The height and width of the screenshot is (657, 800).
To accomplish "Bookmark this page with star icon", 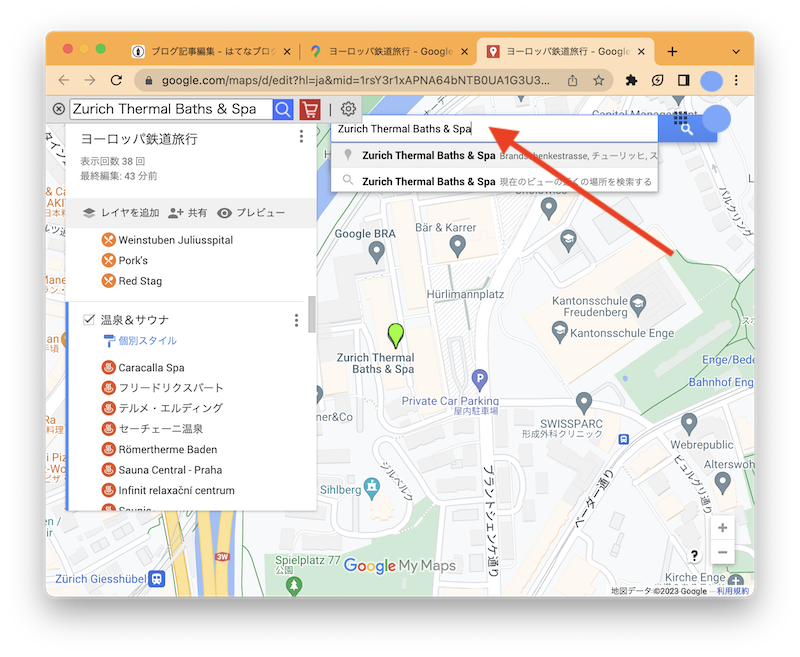I will [598, 80].
